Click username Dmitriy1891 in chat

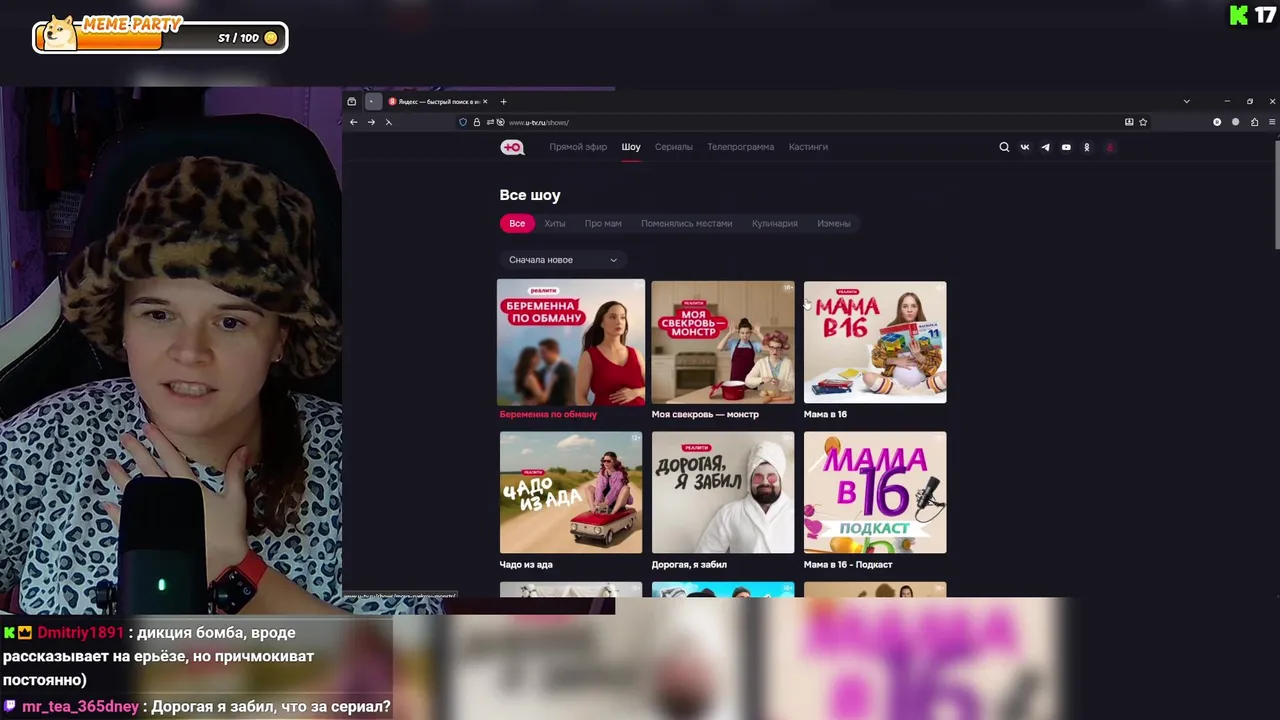(x=80, y=633)
